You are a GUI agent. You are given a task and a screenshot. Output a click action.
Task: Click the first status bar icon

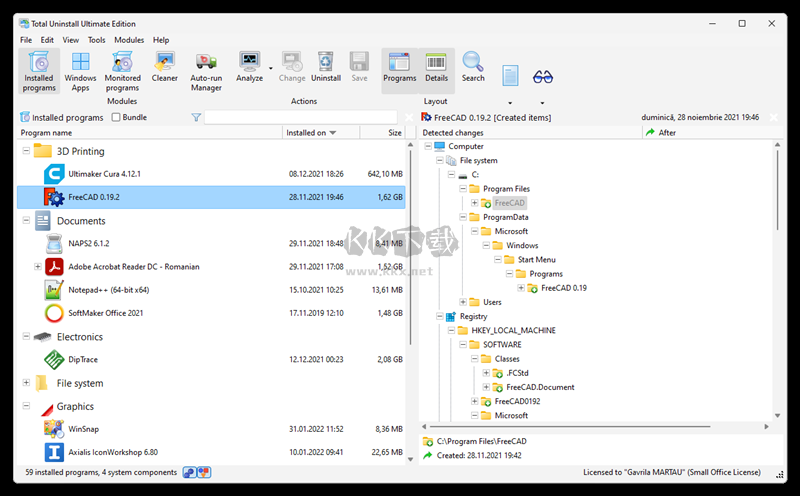pos(189,473)
